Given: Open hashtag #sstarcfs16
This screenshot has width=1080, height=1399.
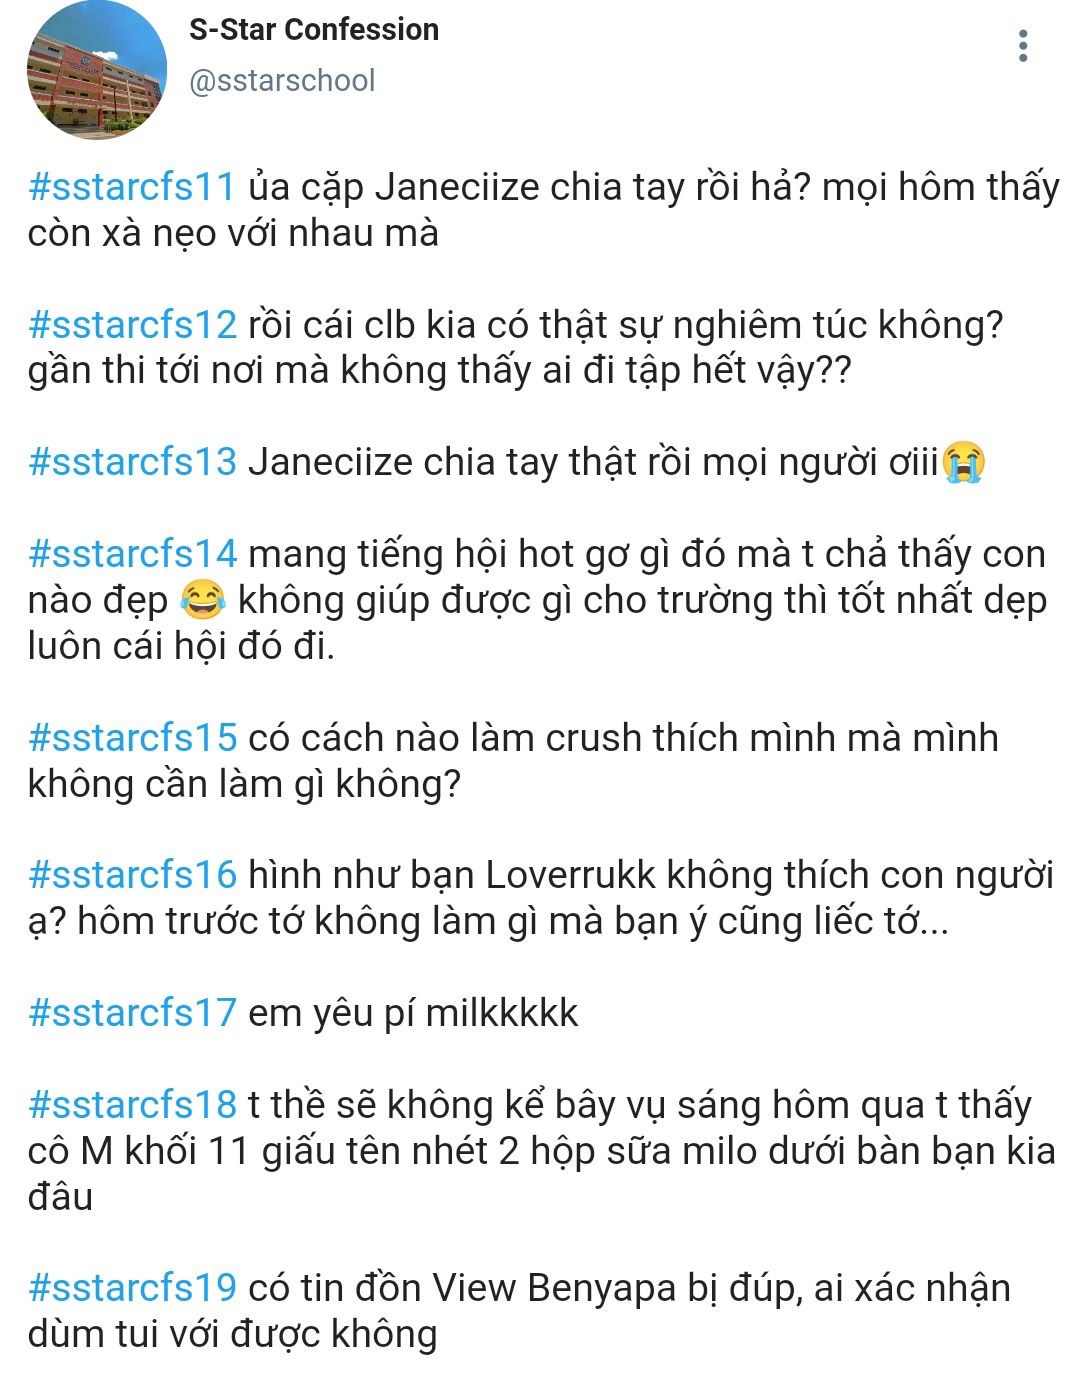Looking at the screenshot, I should tap(132, 875).
